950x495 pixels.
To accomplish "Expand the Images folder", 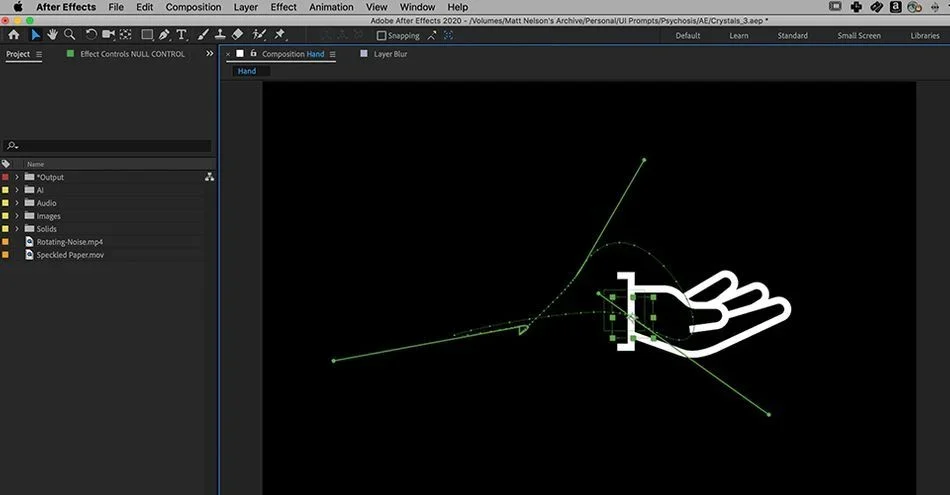I will [17, 216].
